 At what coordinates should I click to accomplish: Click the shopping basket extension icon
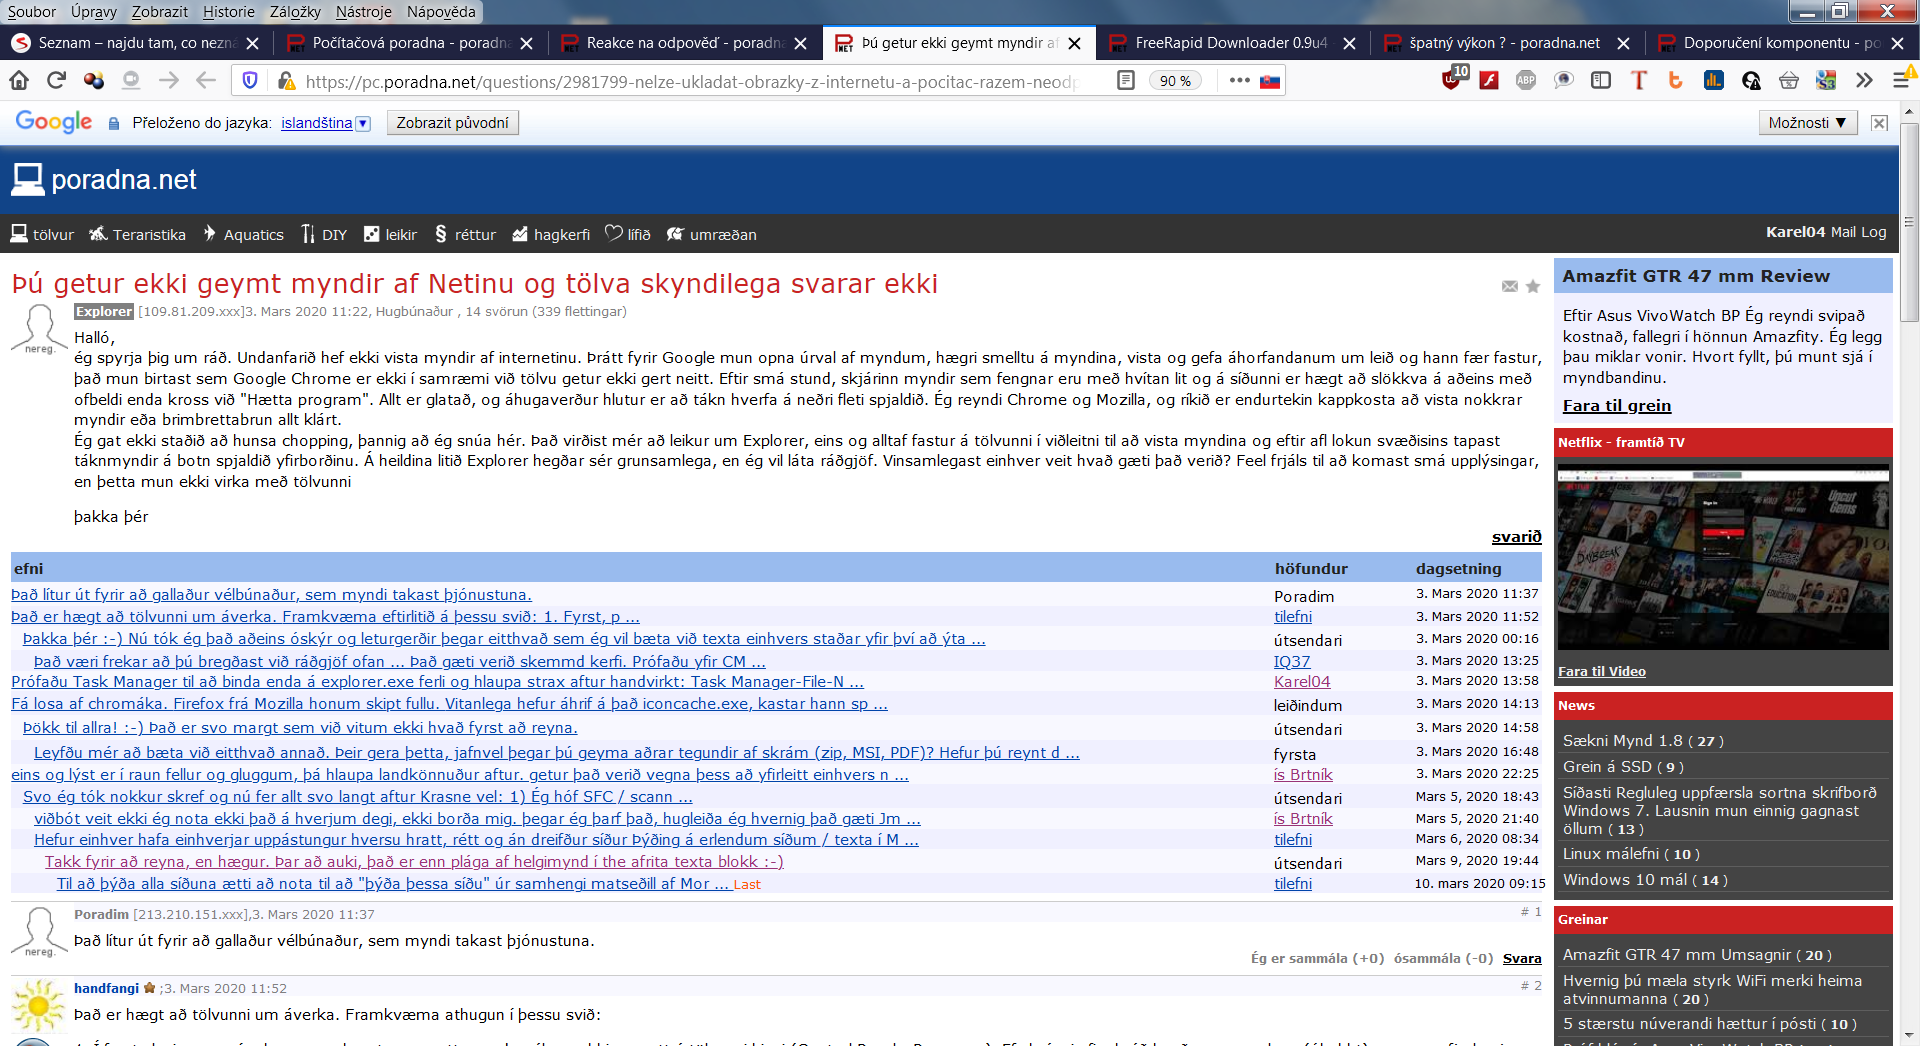coord(1789,80)
